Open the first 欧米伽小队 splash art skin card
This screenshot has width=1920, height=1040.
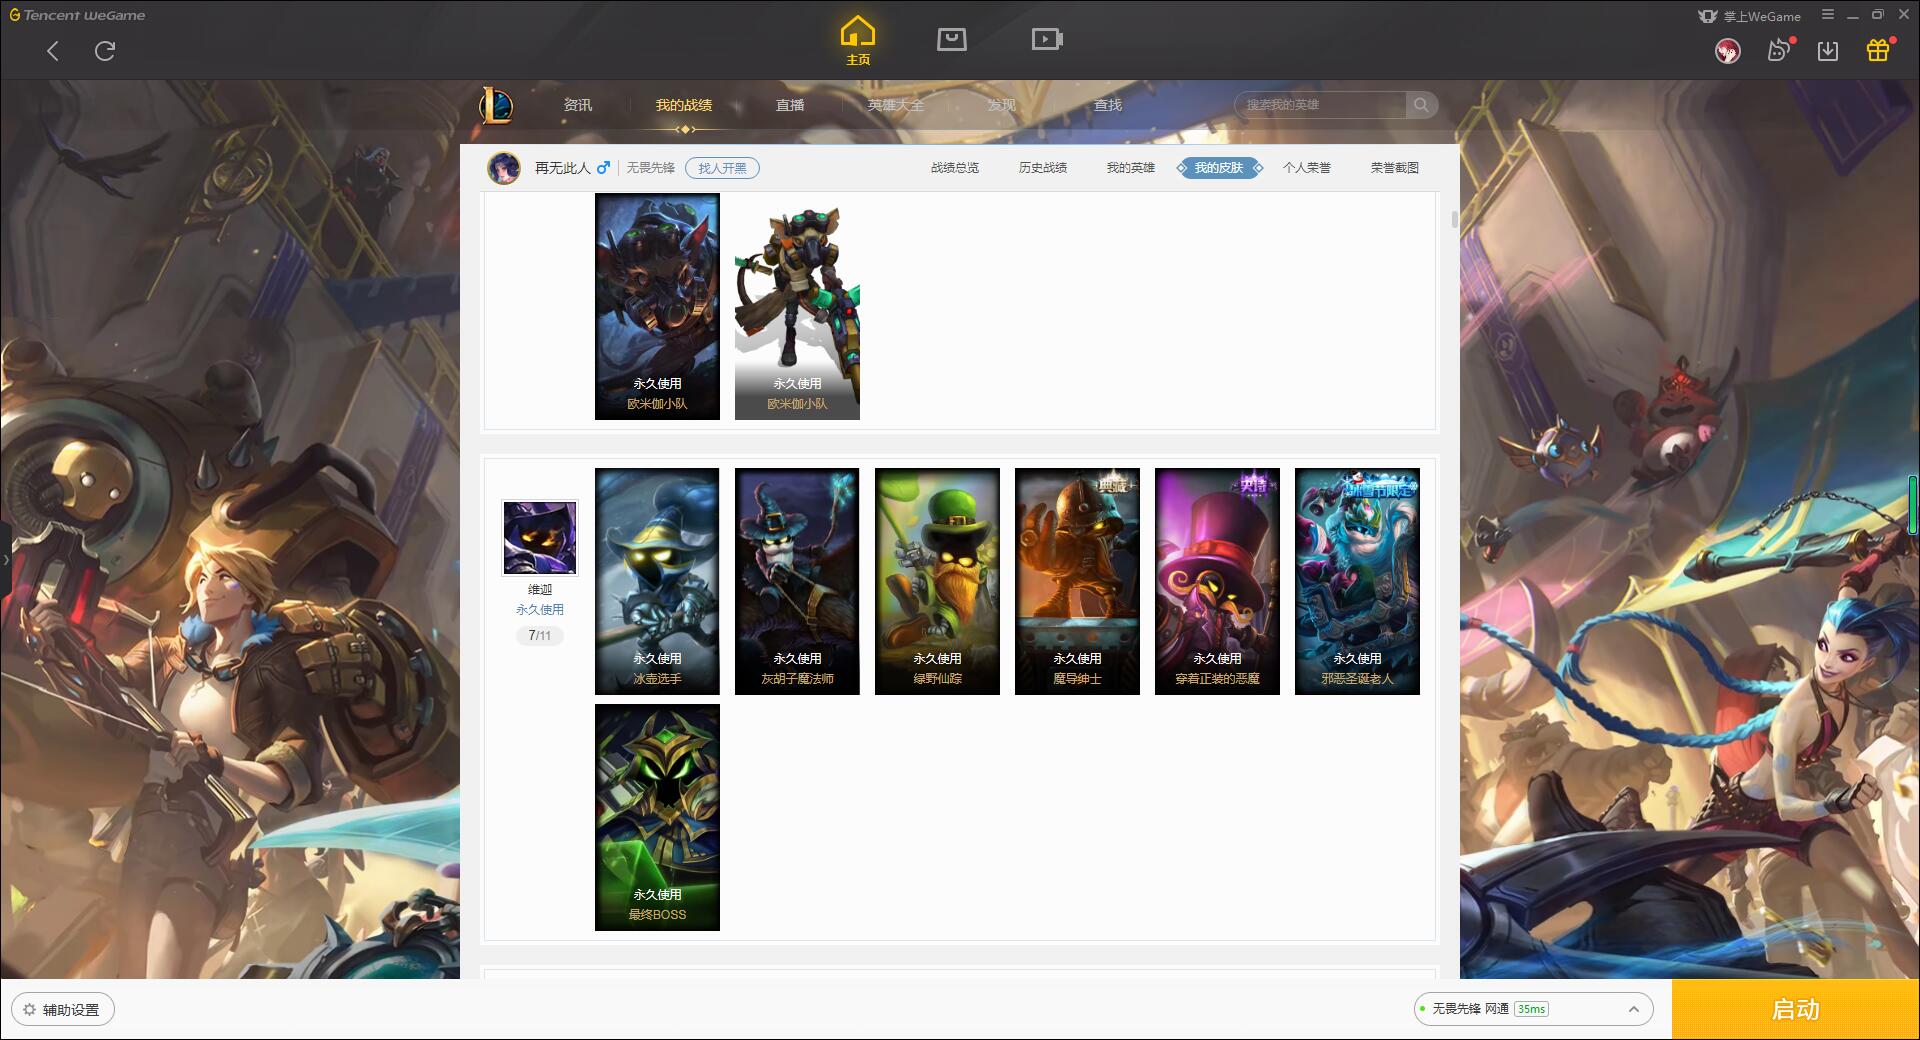pos(657,306)
